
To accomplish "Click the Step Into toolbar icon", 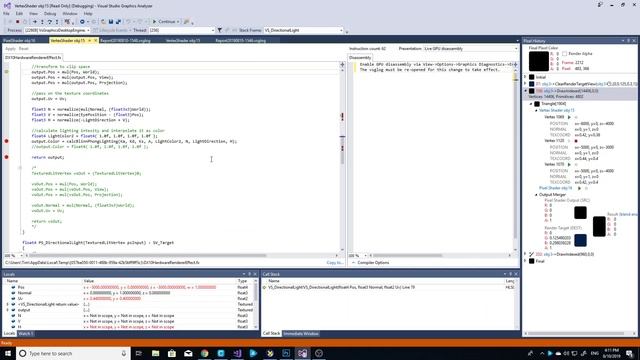I will coord(42,22).
